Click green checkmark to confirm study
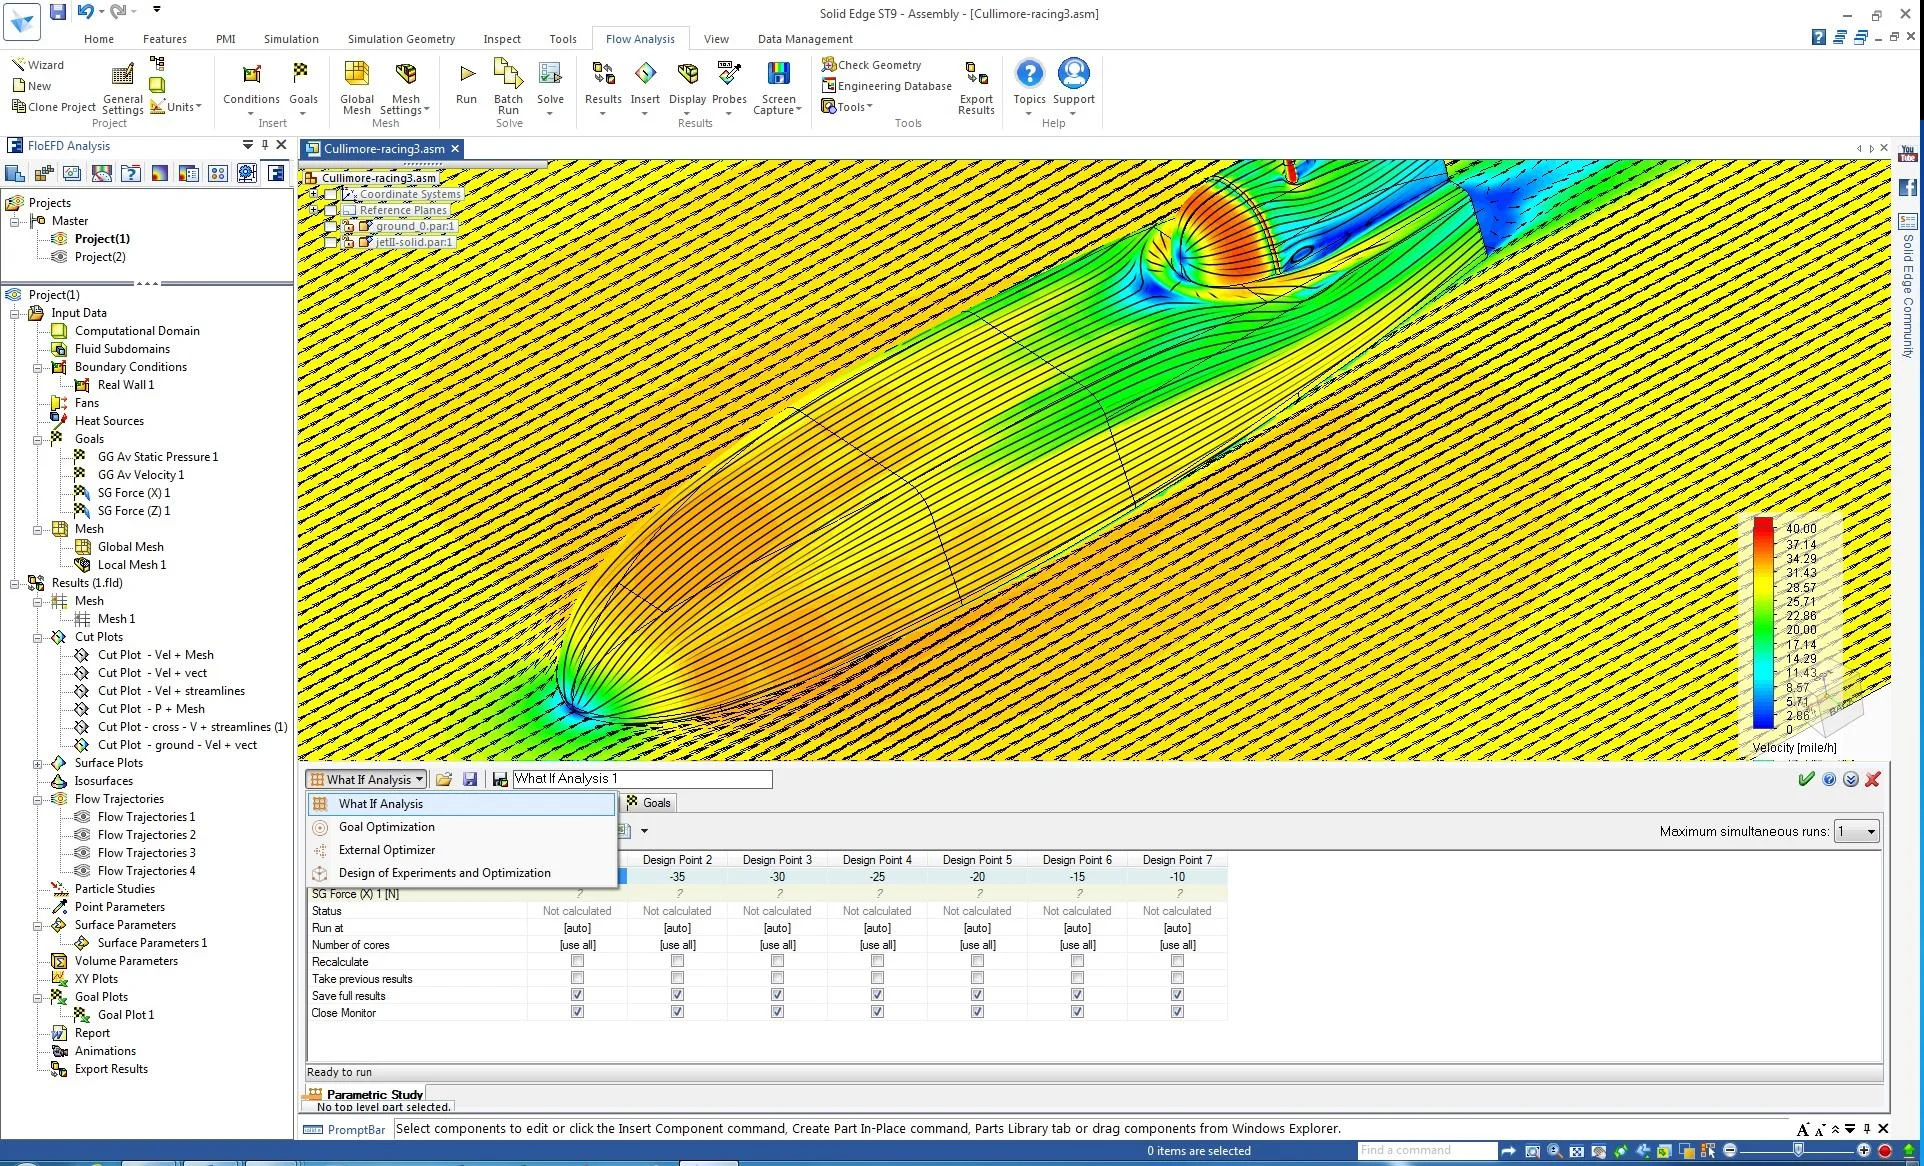Viewport: 1924px width, 1166px height. pyautogui.click(x=1805, y=779)
